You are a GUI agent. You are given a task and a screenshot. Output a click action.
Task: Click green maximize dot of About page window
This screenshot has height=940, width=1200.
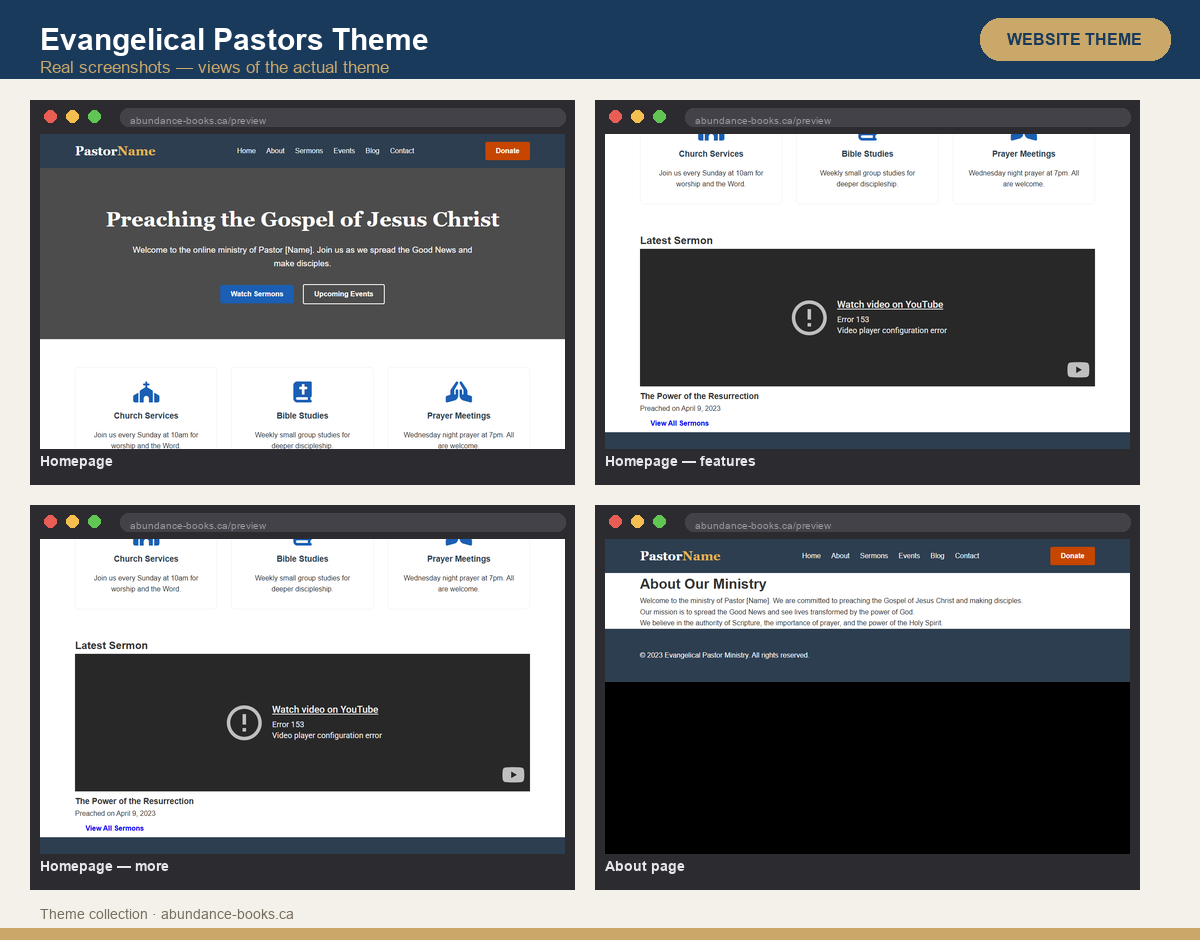660,522
